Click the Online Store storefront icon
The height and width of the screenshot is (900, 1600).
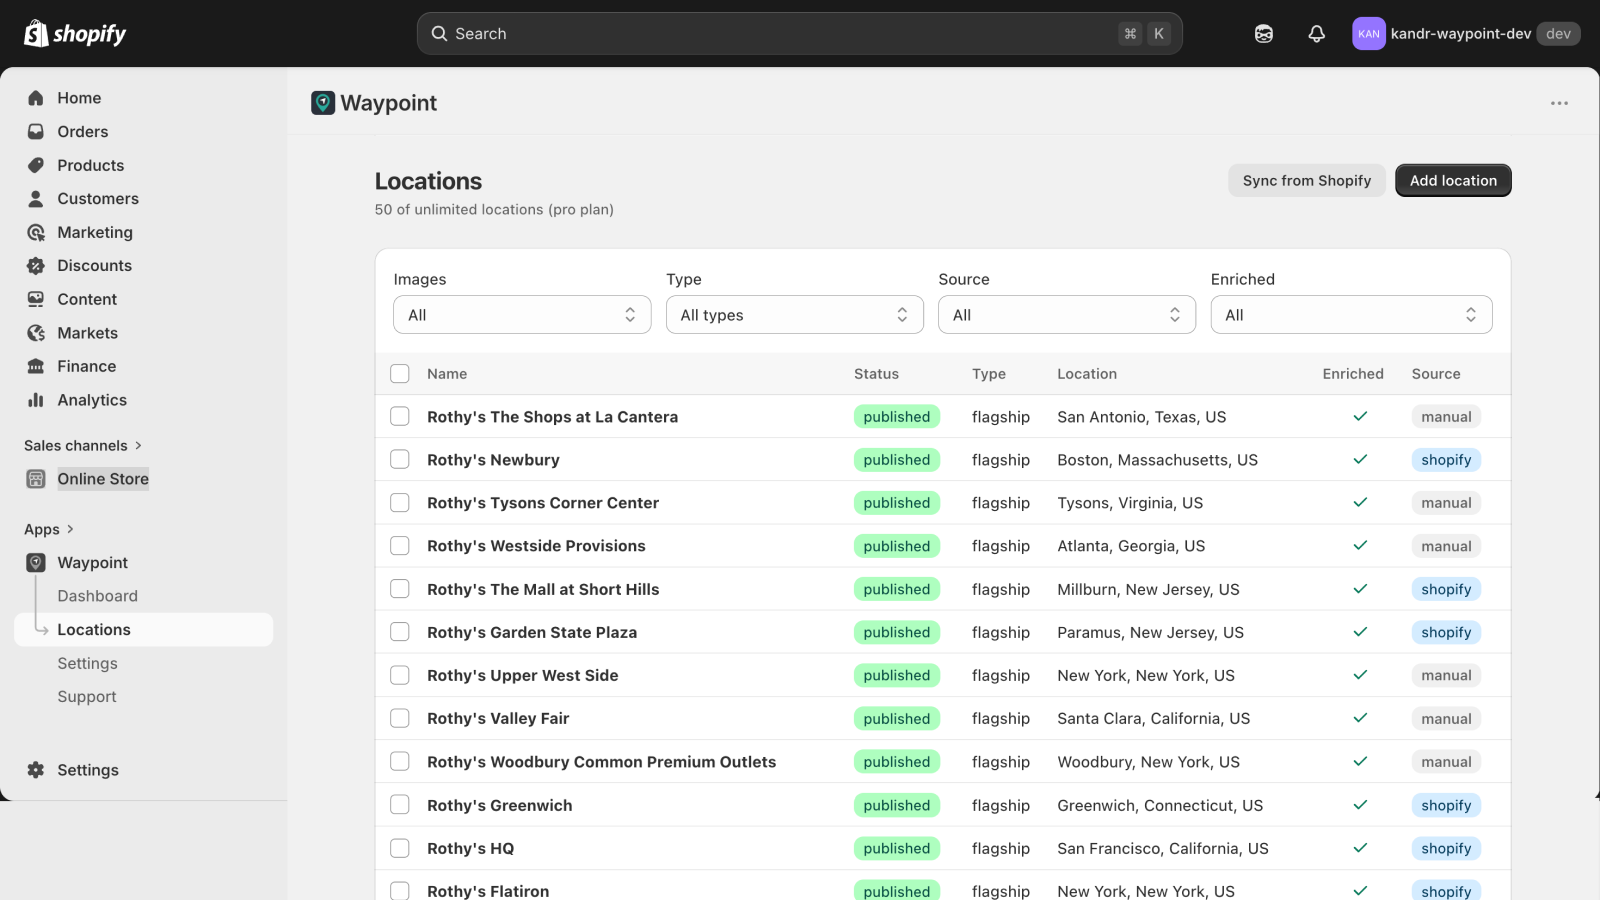tap(36, 479)
